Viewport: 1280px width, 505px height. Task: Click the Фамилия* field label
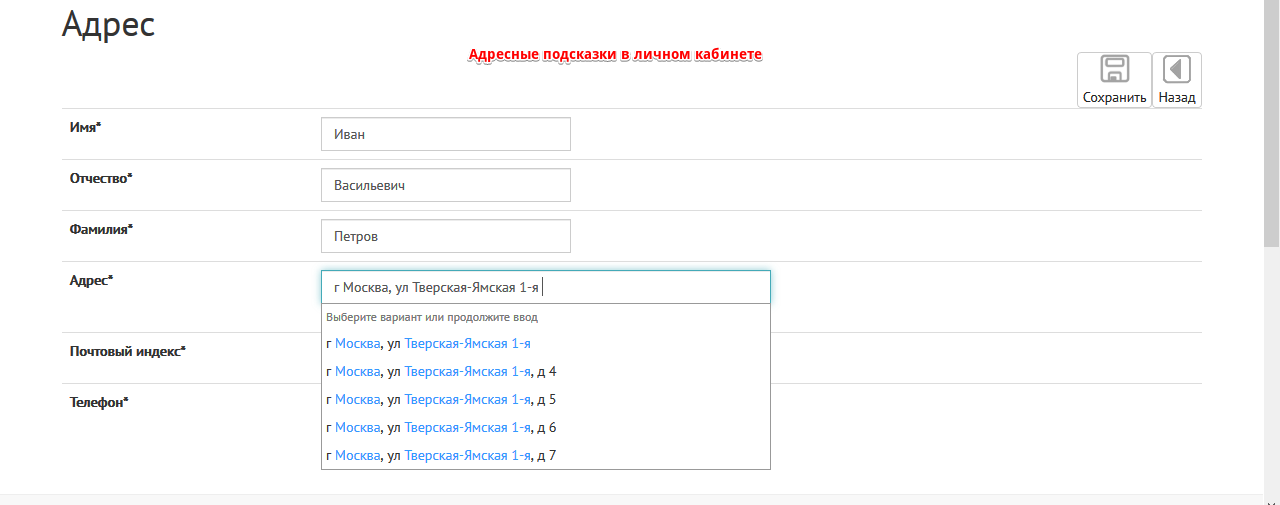(101, 229)
